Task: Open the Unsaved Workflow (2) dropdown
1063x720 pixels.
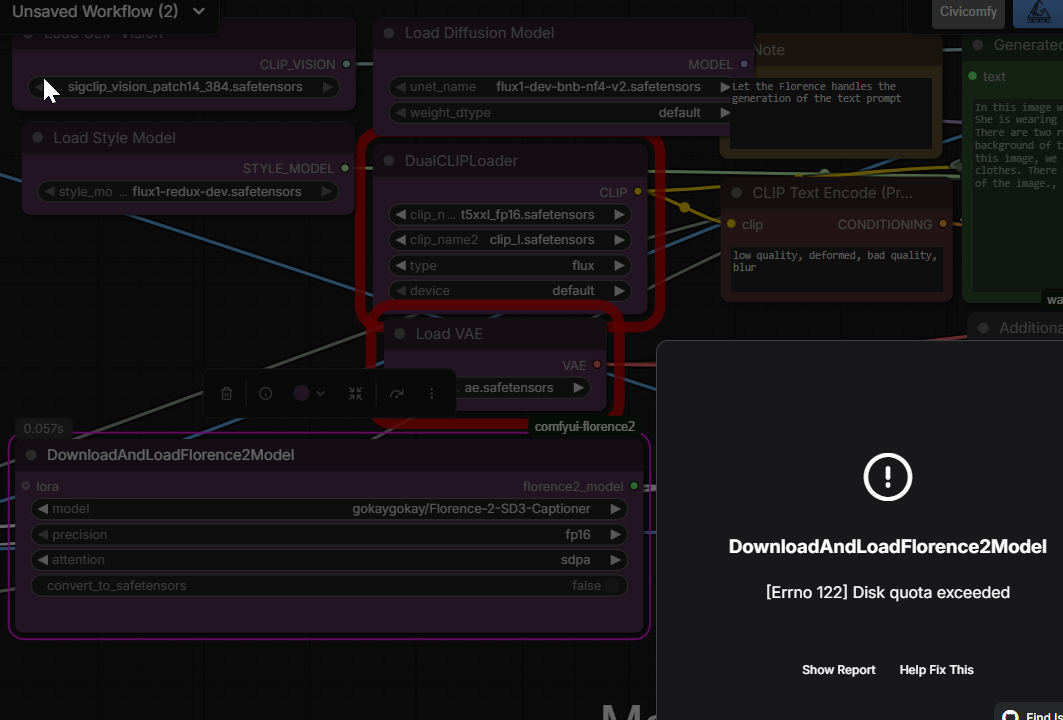Action: (x=108, y=11)
